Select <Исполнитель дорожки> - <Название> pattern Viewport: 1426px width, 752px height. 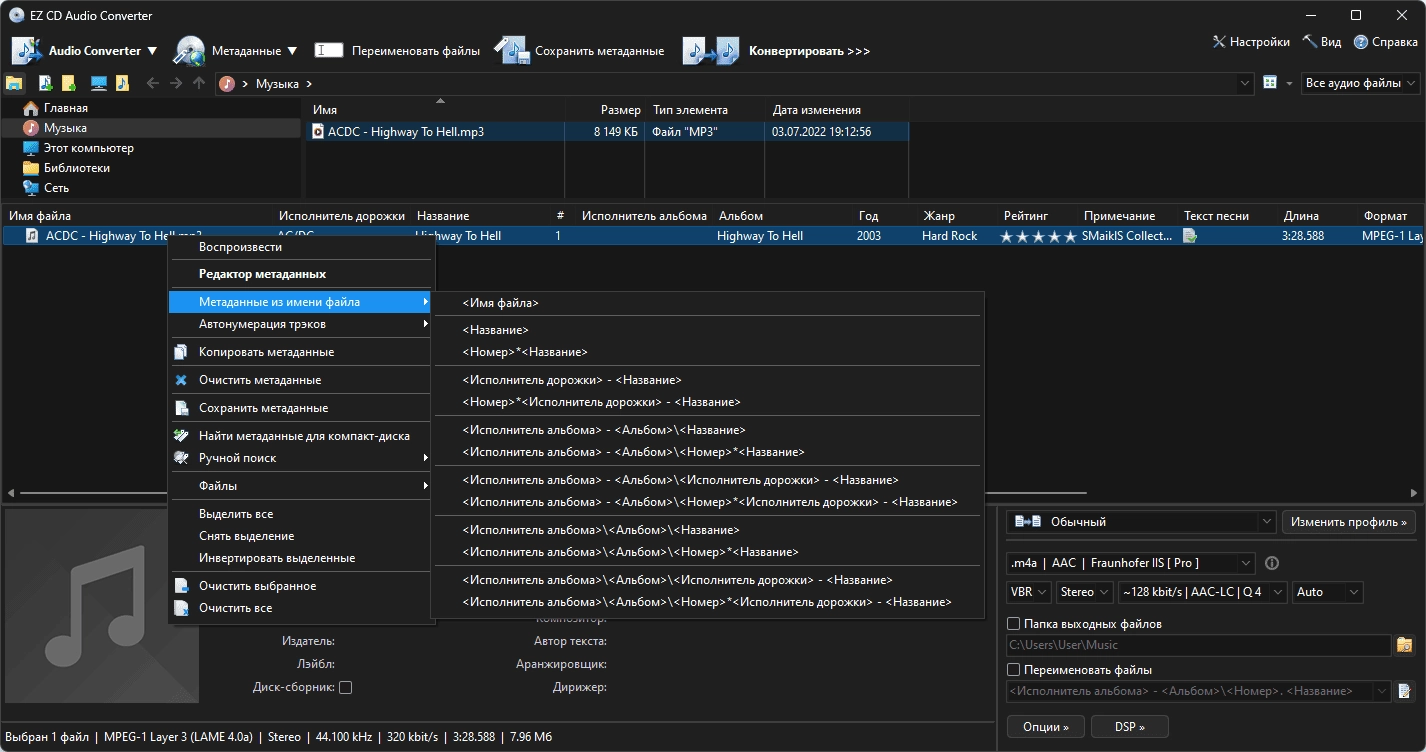click(708, 380)
